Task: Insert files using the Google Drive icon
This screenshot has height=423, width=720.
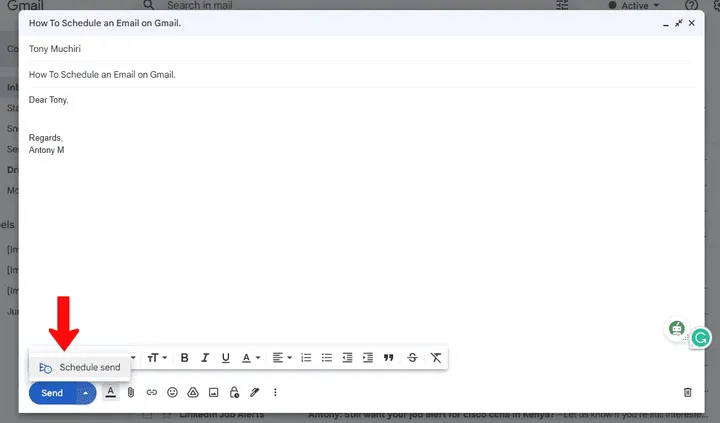Action: (x=192, y=393)
